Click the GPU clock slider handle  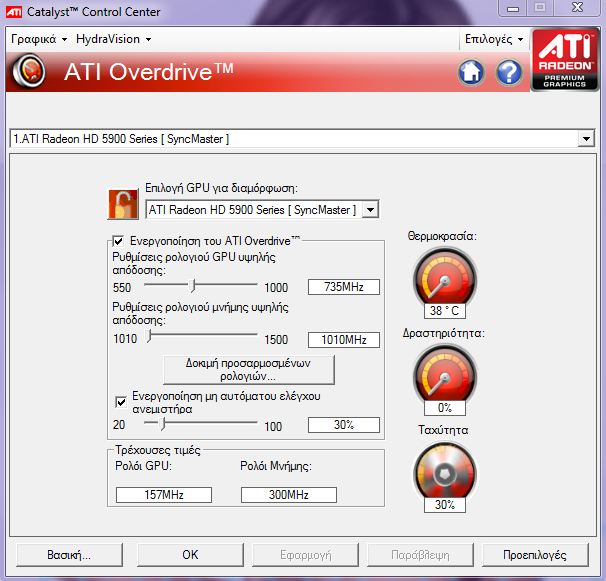coord(192,285)
